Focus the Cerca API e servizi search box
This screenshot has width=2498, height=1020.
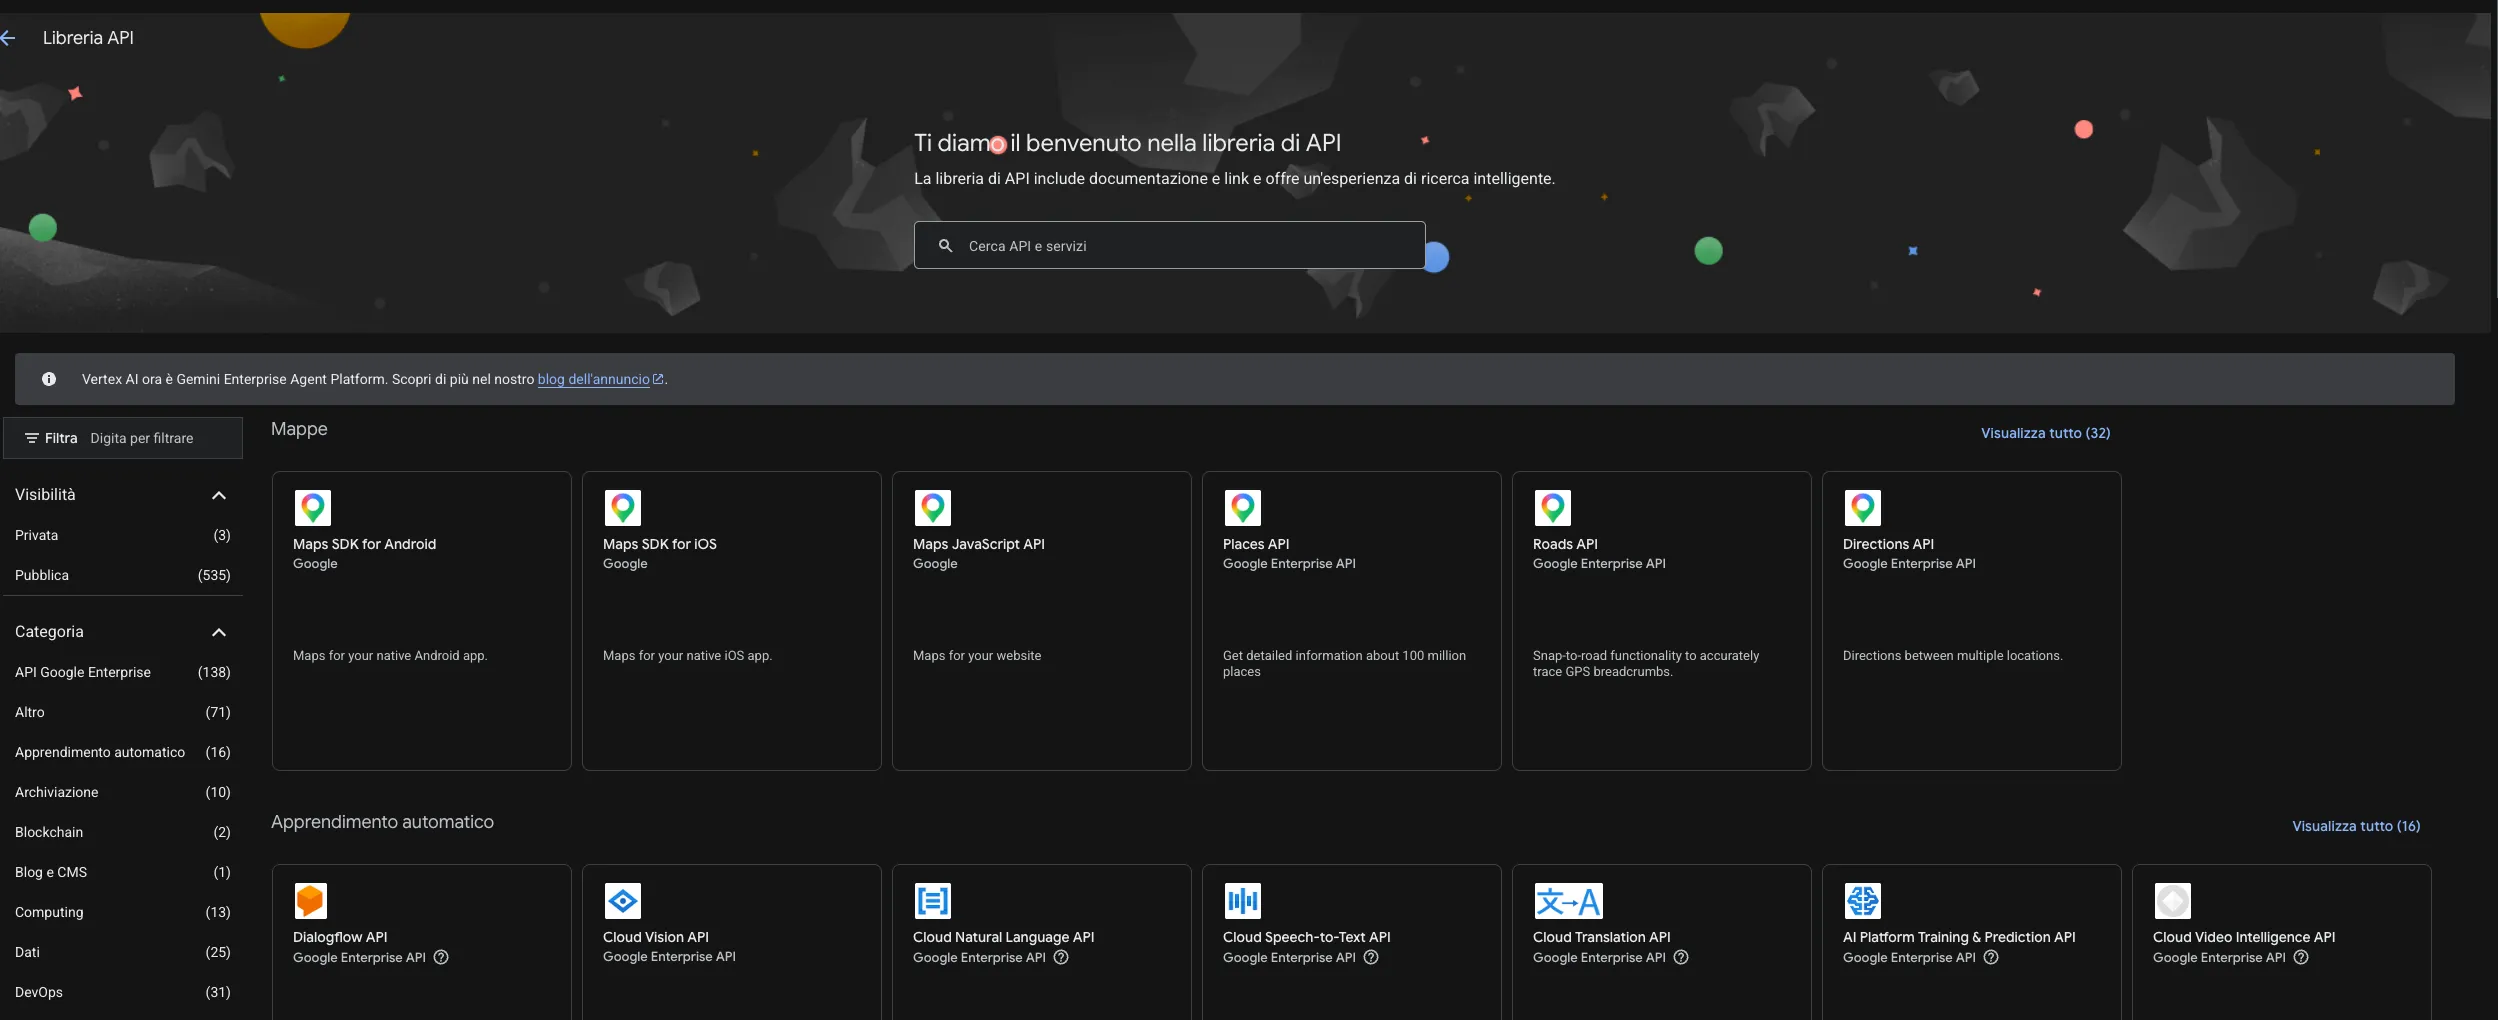[1169, 245]
